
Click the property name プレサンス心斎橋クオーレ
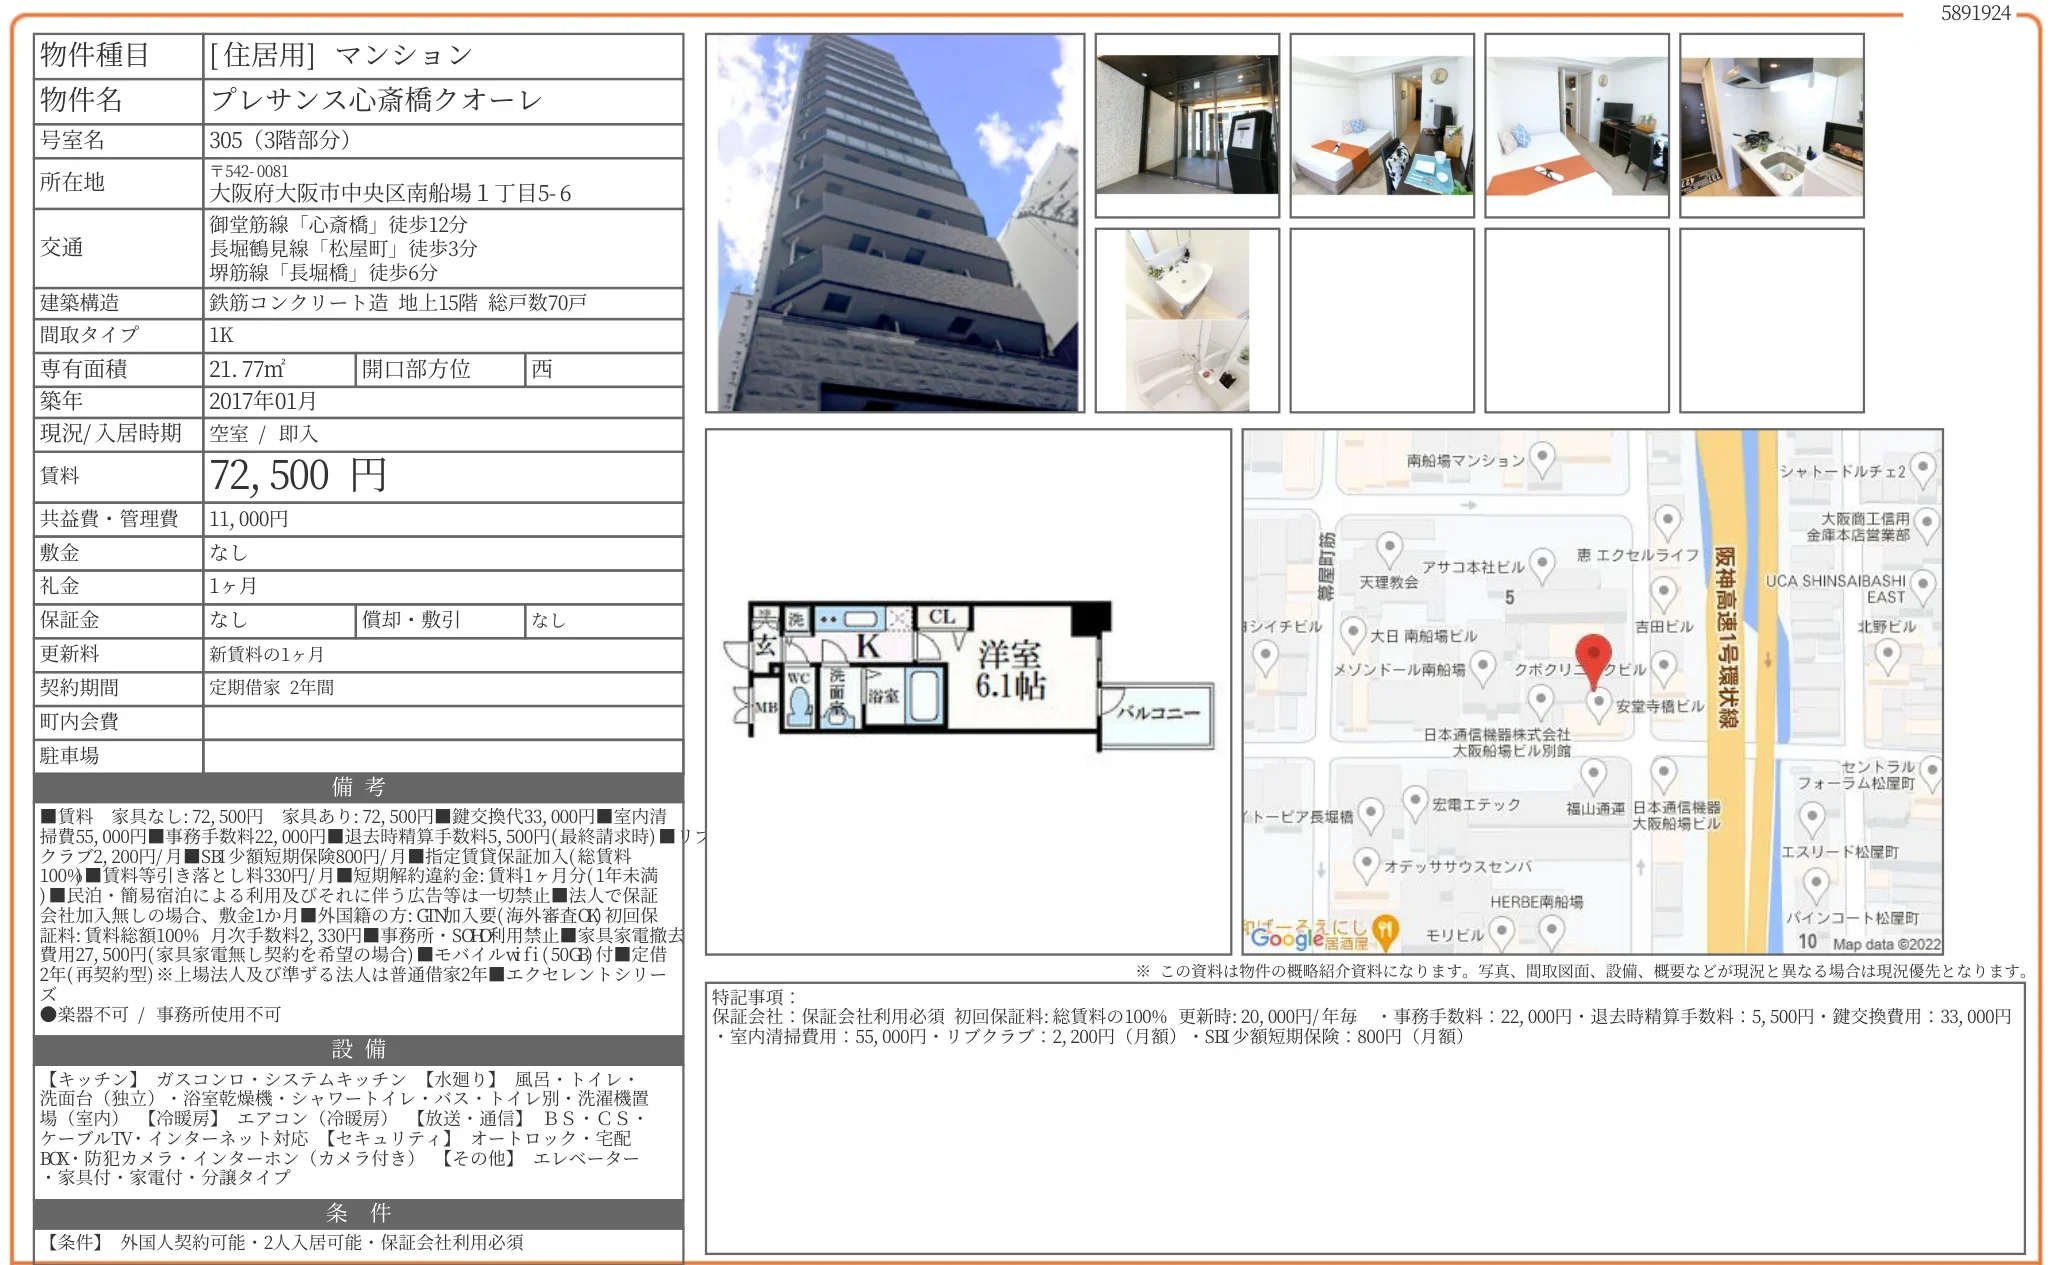click(x=376, y=100)
